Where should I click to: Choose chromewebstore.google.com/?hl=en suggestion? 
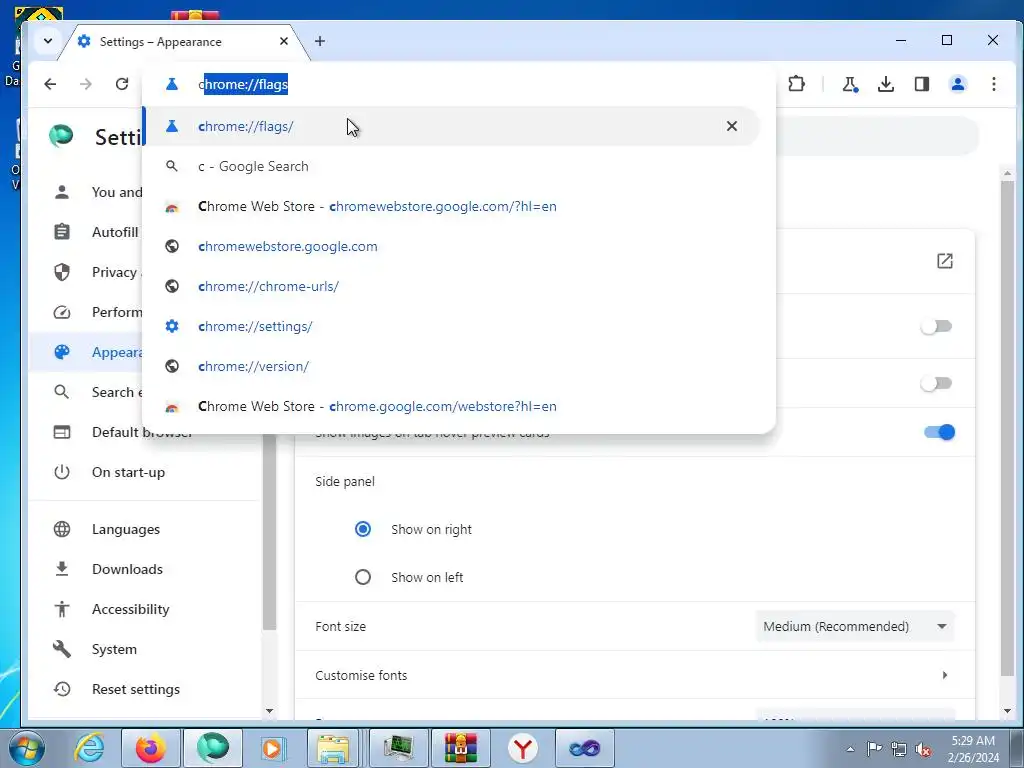point(451,206)
